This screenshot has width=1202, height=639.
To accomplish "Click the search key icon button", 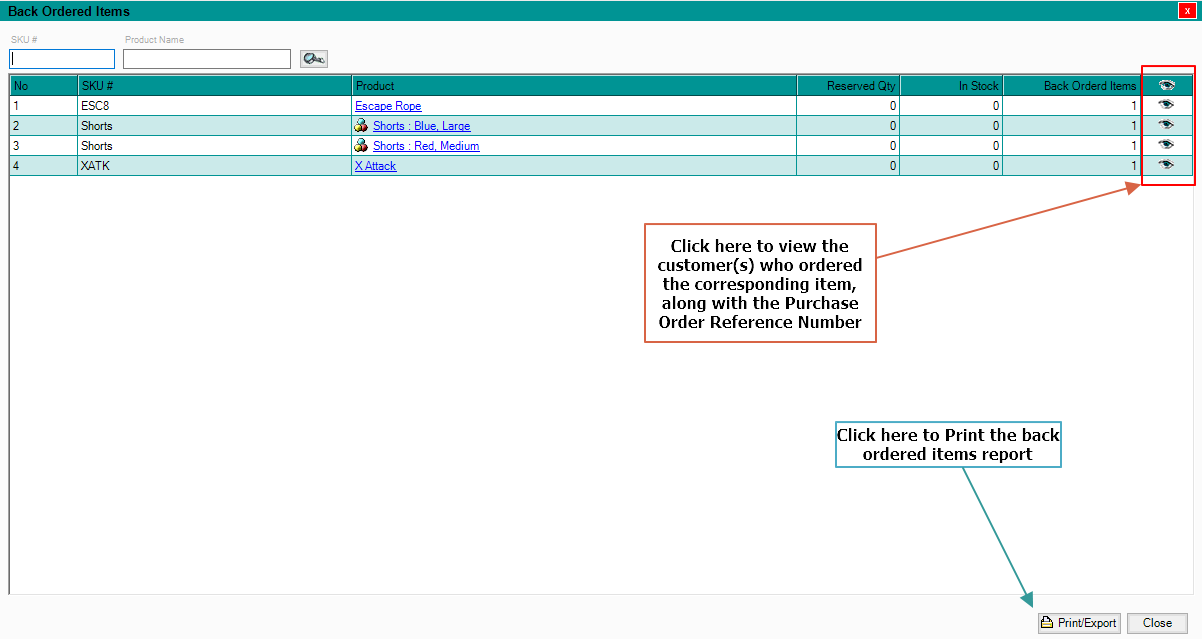I will click(314, 59).
